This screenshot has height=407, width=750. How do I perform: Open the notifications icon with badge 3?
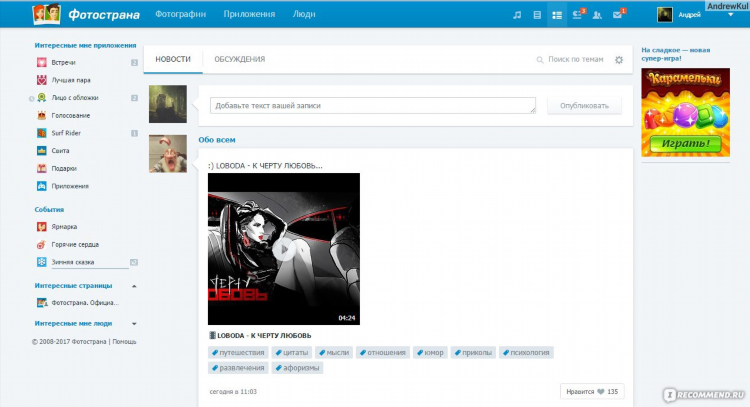click(x=577, y=15)
